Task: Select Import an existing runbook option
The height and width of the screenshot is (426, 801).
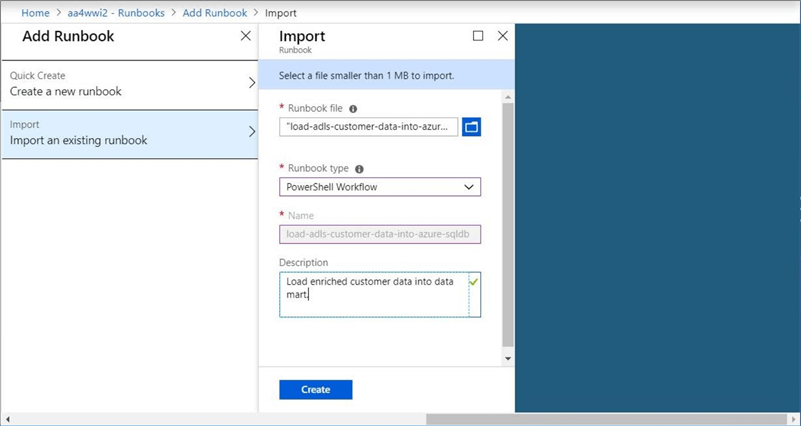Action: pos(128,133)
